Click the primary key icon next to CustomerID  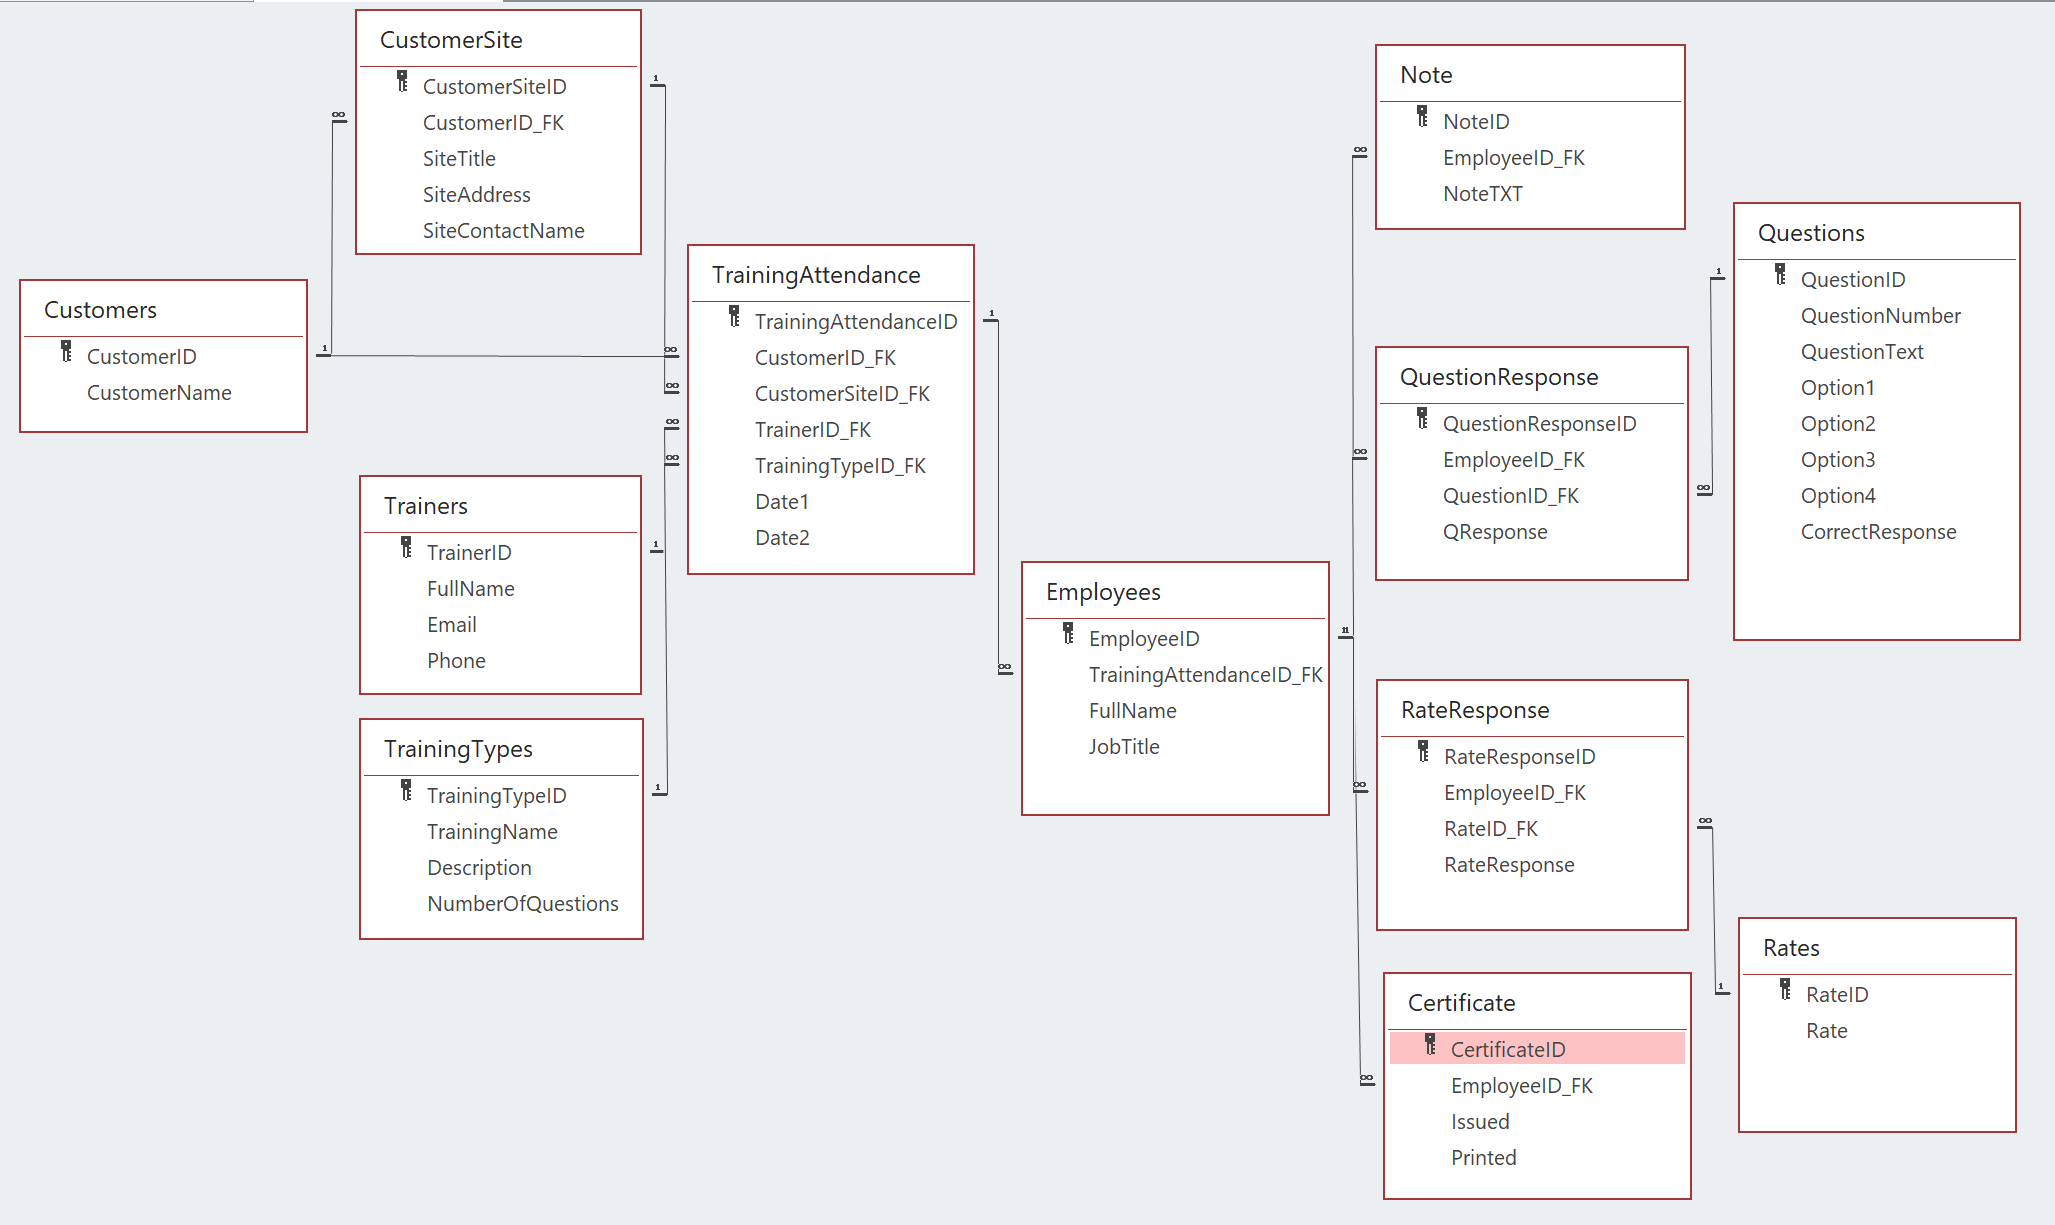coord(66,352)
